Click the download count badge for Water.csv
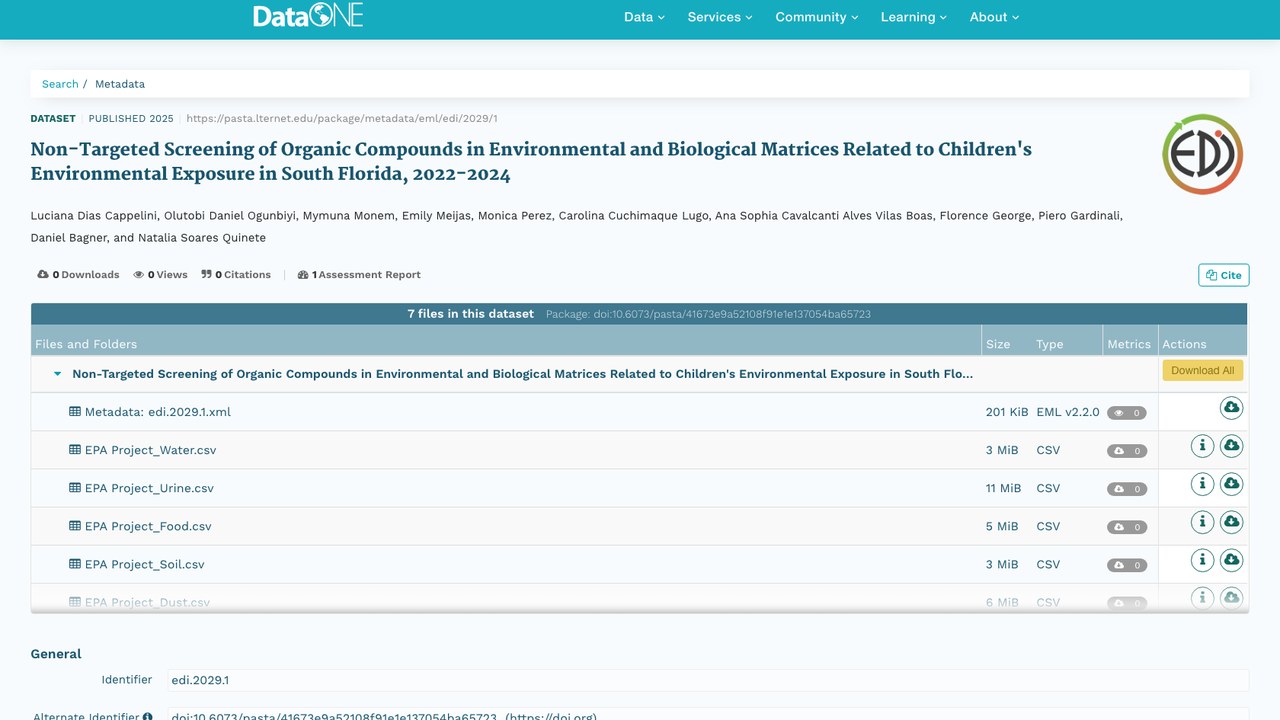The width and height of the screenshot is (1280, 720). (x=1127, y=451)
